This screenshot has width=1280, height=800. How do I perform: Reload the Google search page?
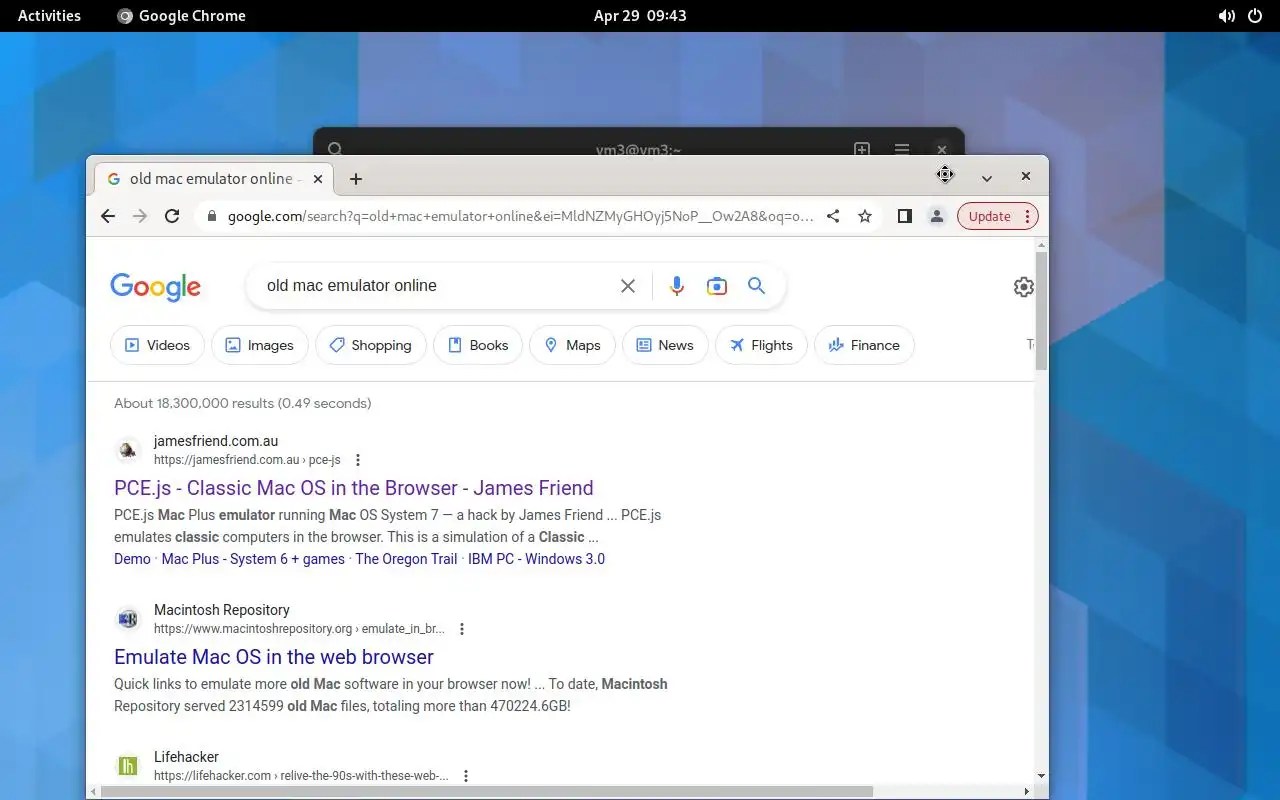tap(172, 216)
